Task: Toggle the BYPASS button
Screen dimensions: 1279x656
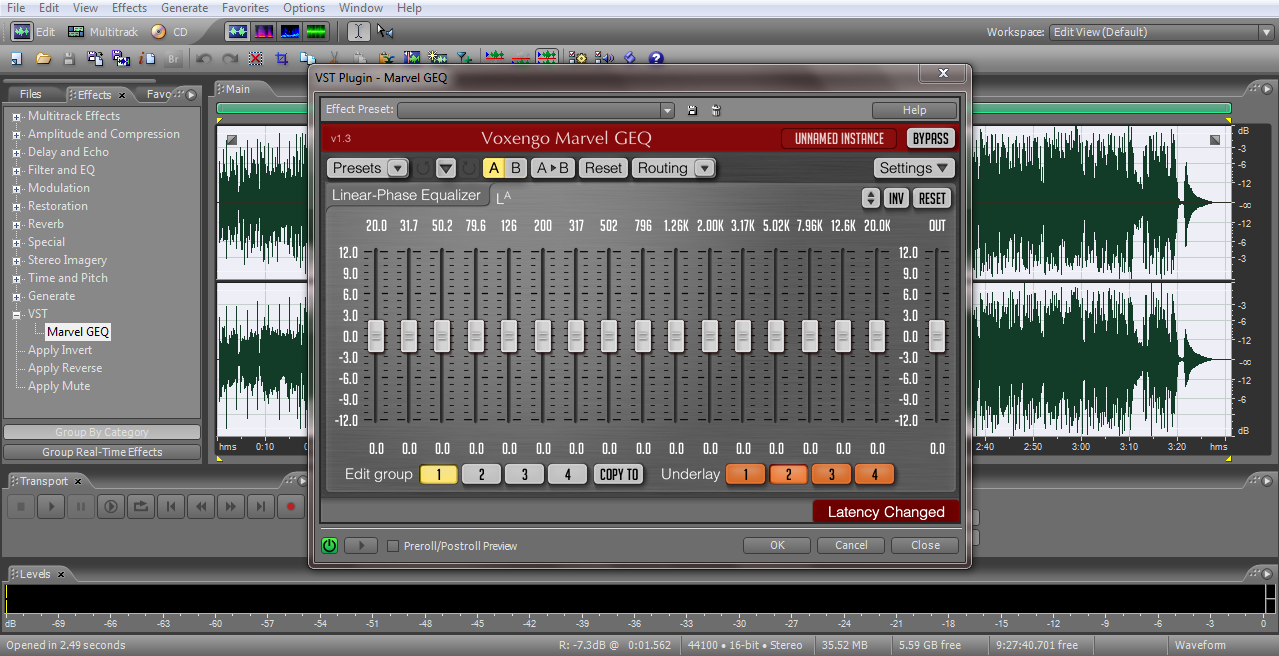Action: [930, 138]
